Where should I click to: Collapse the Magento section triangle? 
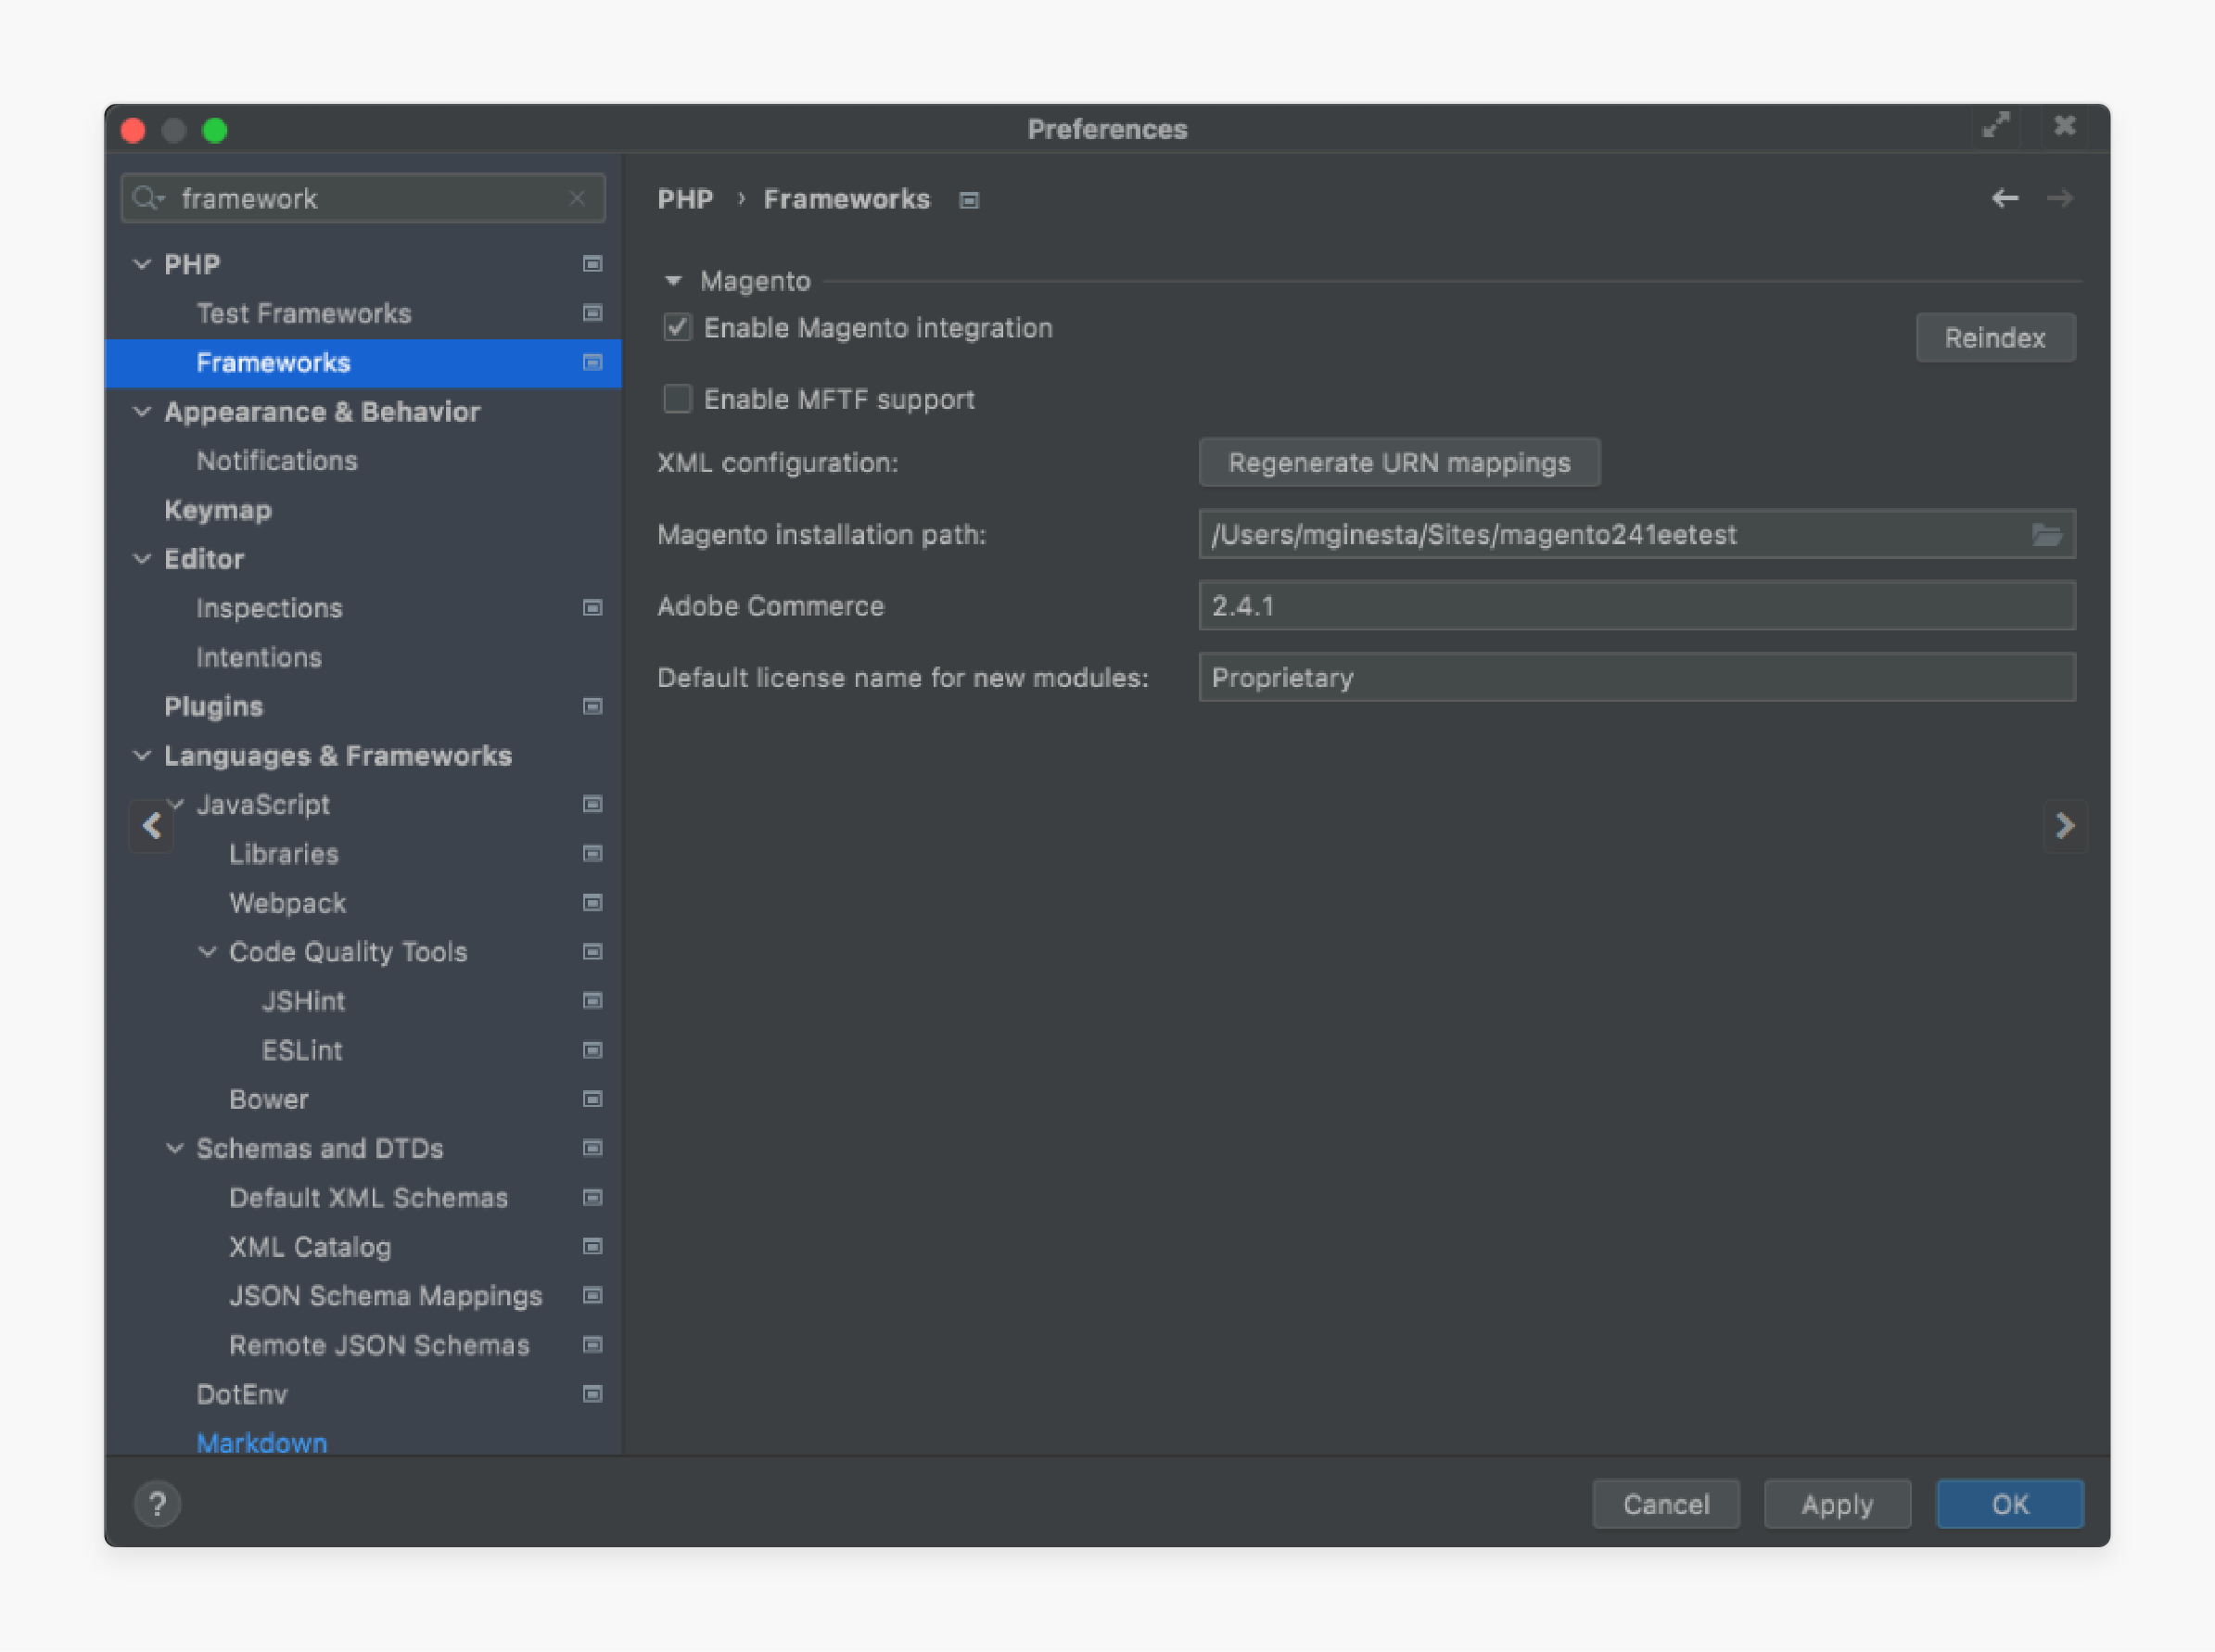coord(673,281)
